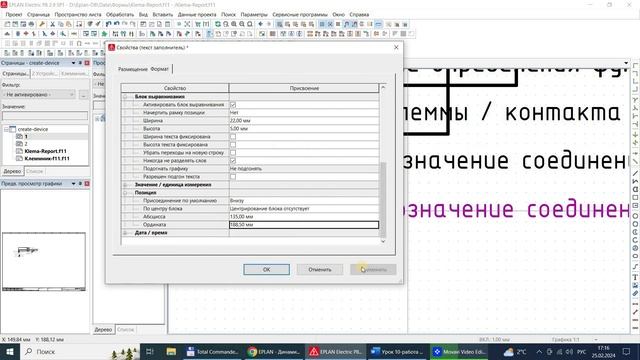Open the Страницы panel header dropdown arrow
The width and height of the screenshot is (640, 360).
[x=73, y=63]
